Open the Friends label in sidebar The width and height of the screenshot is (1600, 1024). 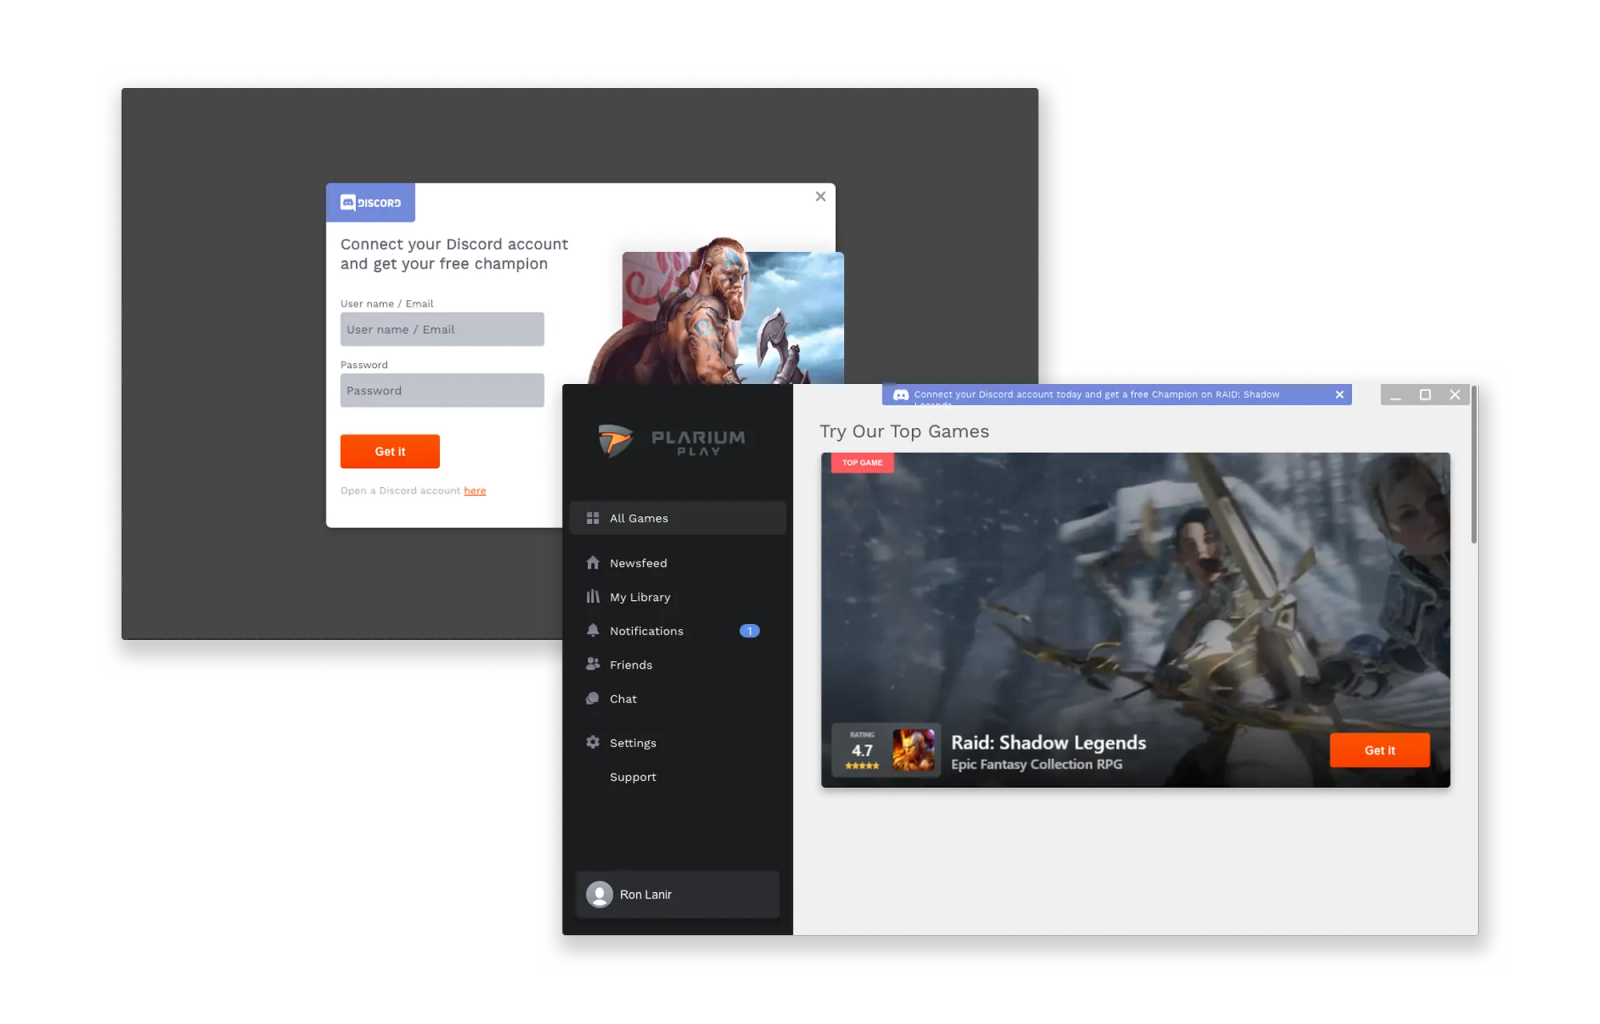[631, 665]
